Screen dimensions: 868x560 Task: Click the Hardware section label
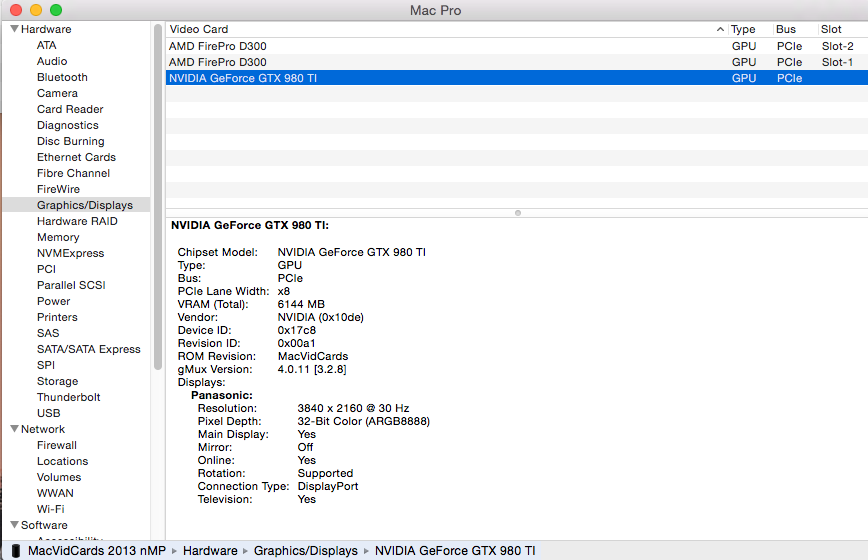(x=46, y=29)
